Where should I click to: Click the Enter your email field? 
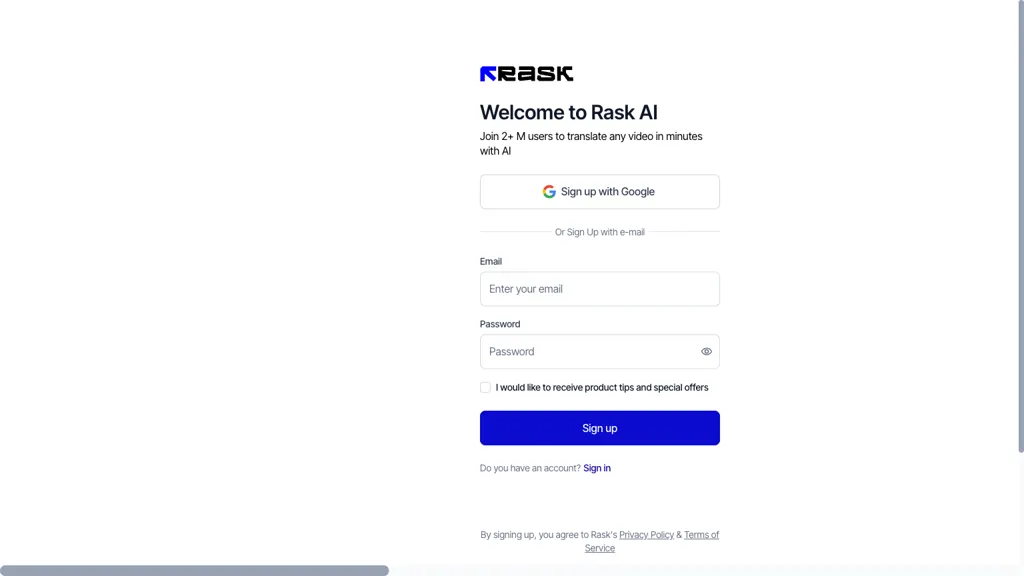tap(600, 289)
